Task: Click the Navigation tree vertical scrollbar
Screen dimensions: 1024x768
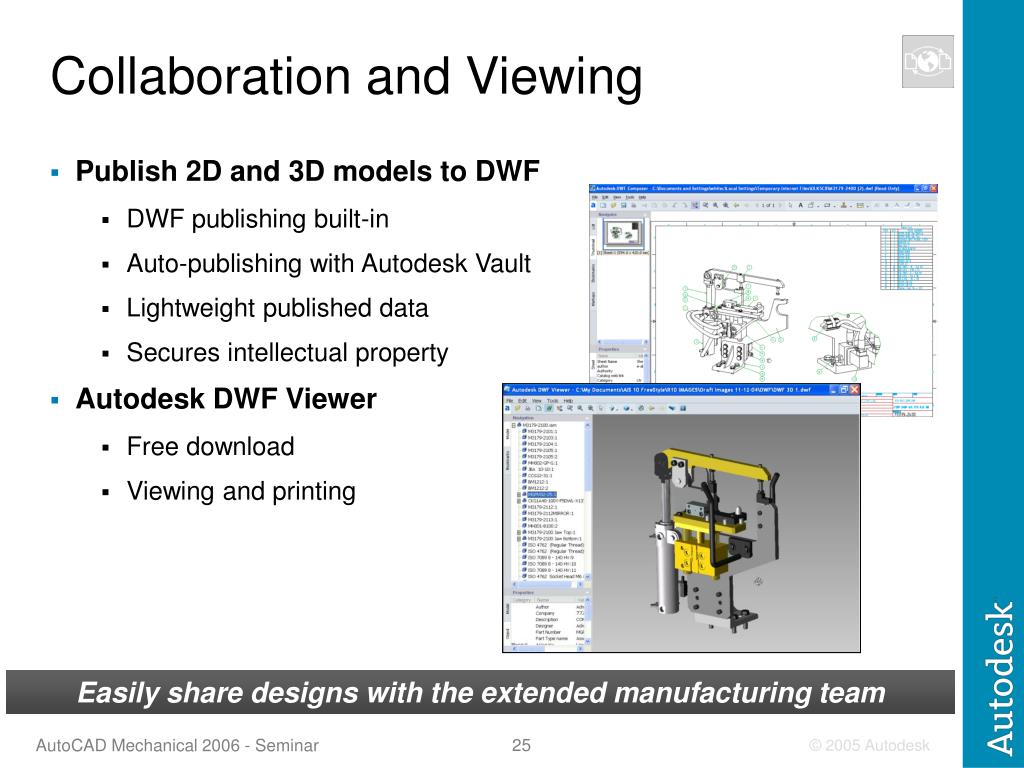Action: pos(587,501)
